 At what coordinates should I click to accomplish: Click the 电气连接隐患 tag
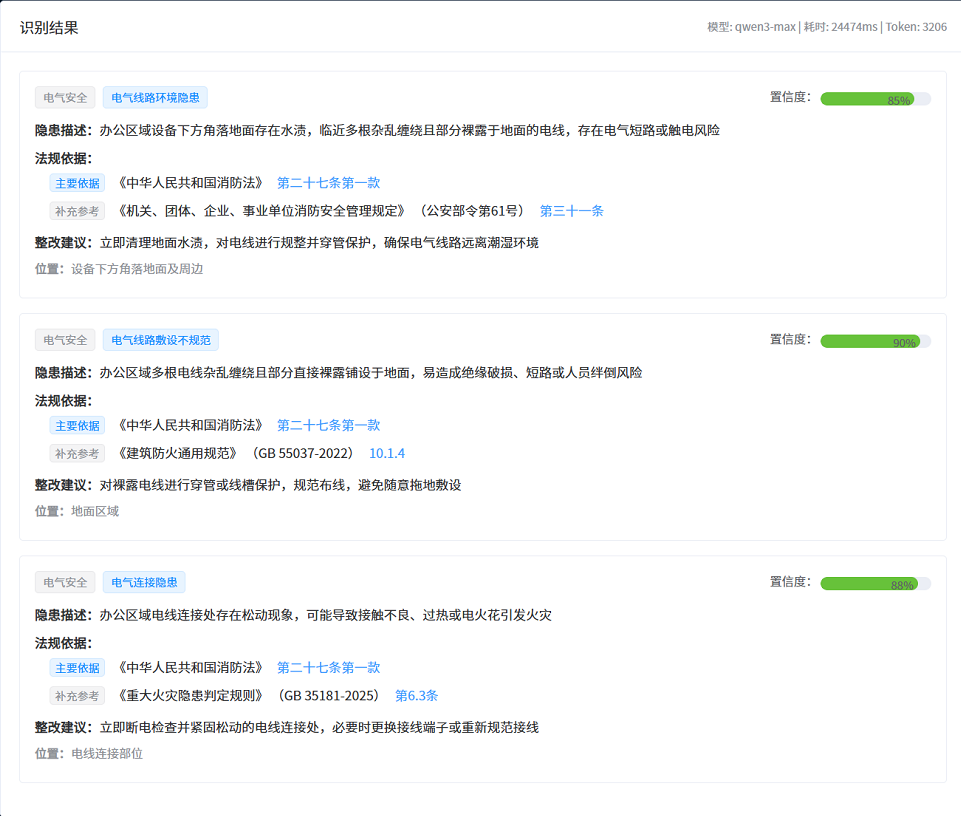[144, 583]
